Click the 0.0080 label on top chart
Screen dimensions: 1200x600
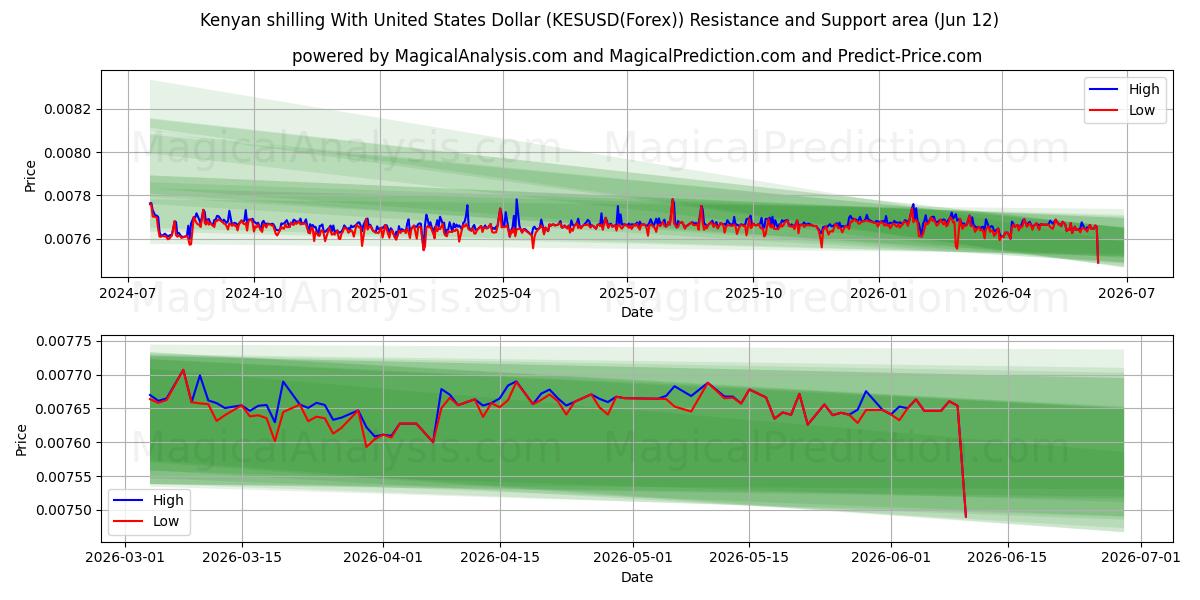coord(67,153)
